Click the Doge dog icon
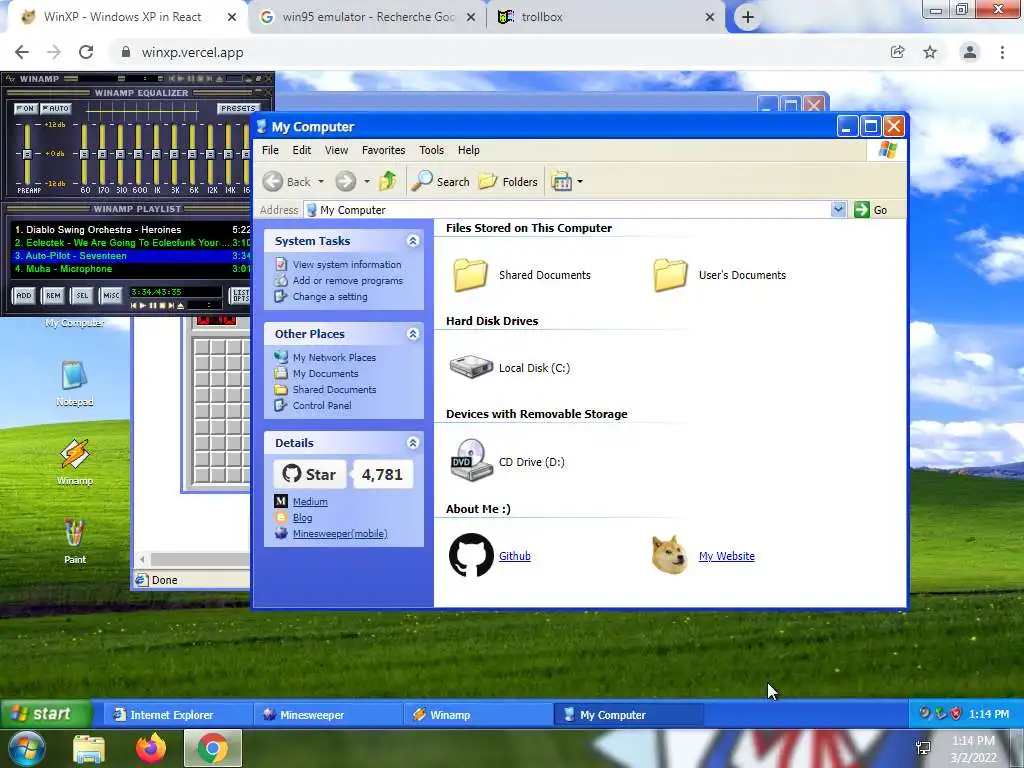 (670, 555)
